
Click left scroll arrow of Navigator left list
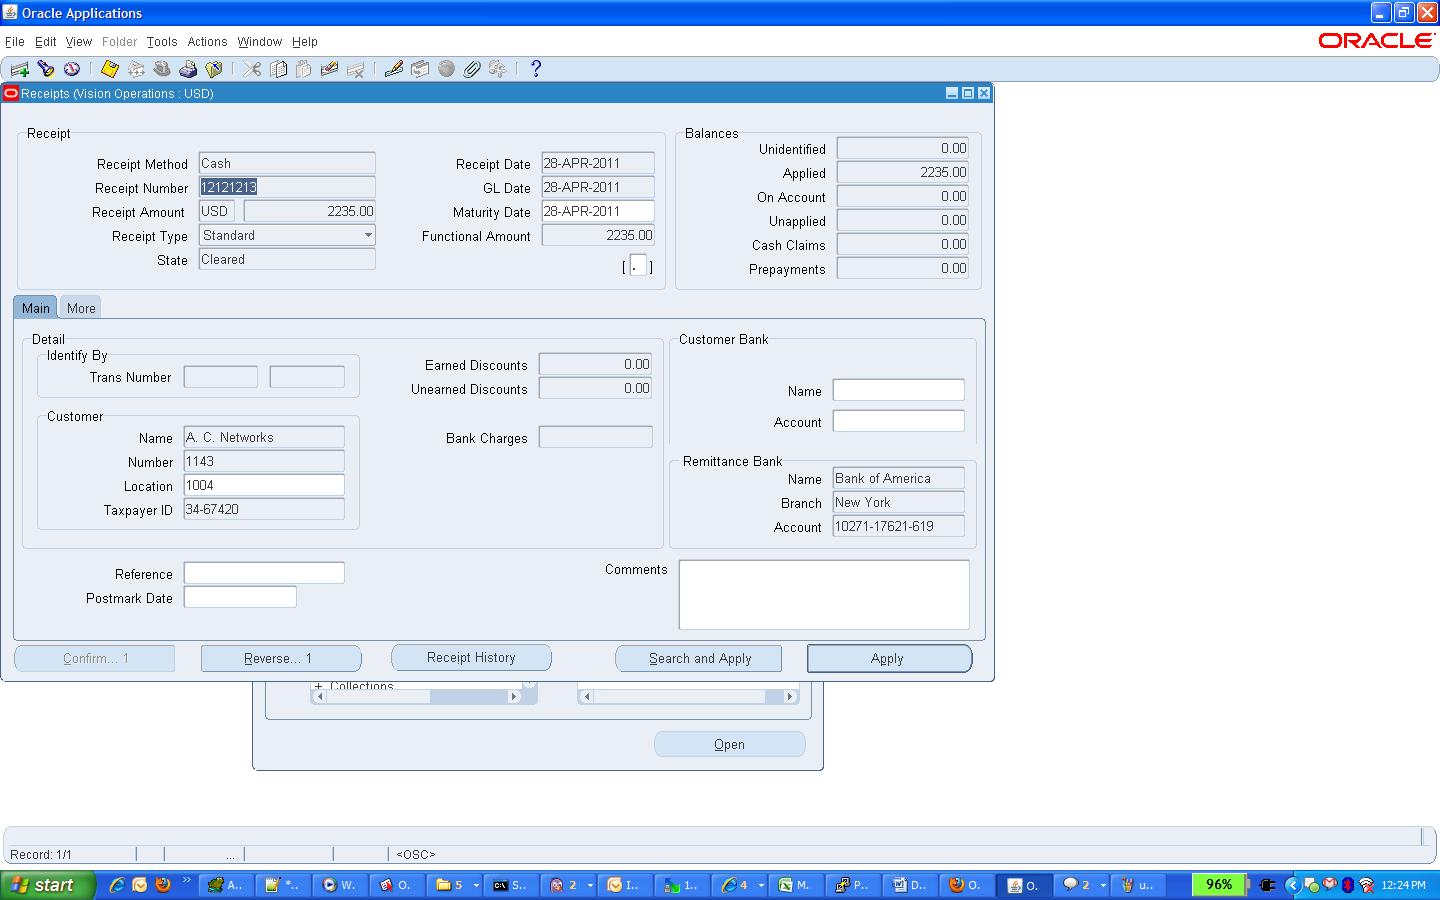coord(318,697)
